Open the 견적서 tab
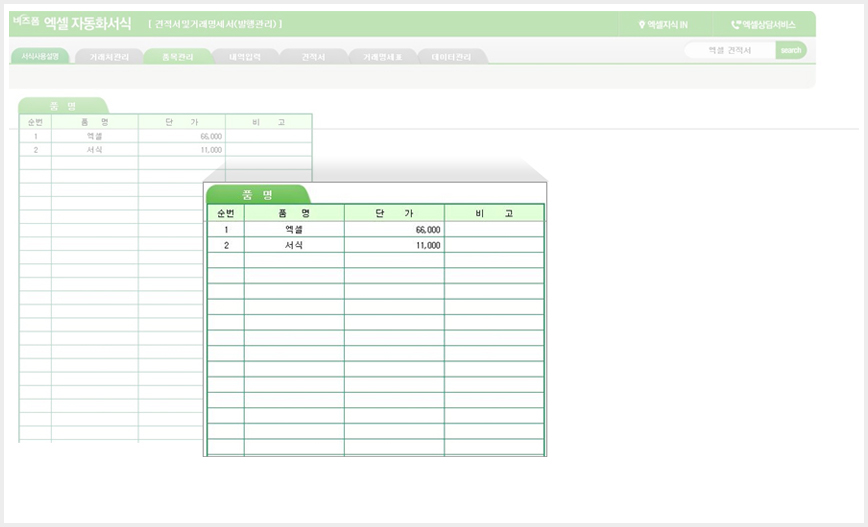868x527 pixels. point(313,56)
